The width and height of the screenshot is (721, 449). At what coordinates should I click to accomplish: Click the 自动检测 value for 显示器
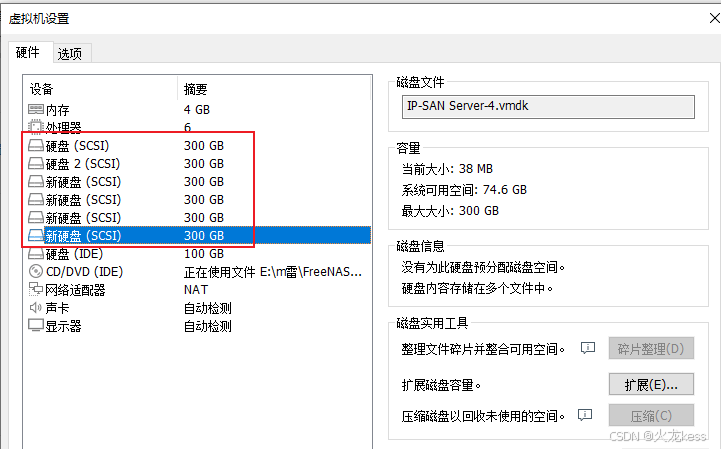(208, 326)
